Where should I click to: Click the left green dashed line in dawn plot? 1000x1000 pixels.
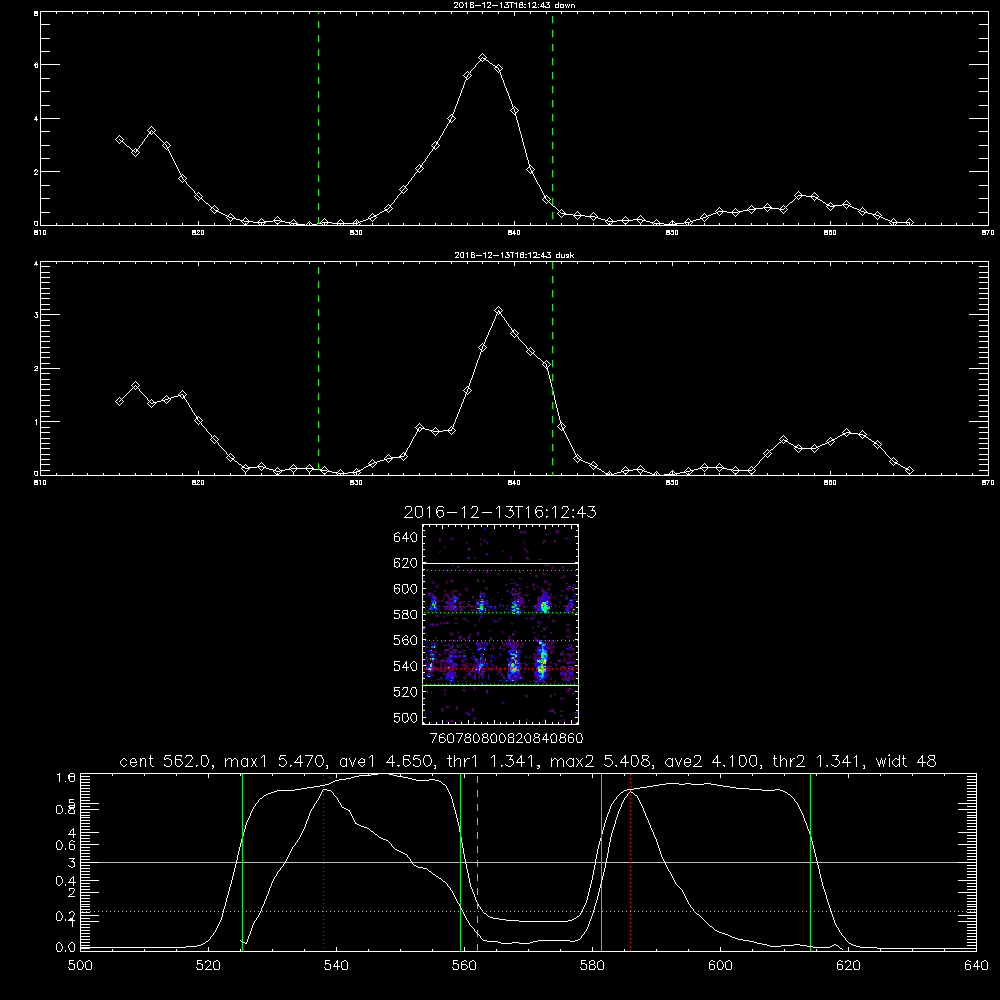[318, 119]
